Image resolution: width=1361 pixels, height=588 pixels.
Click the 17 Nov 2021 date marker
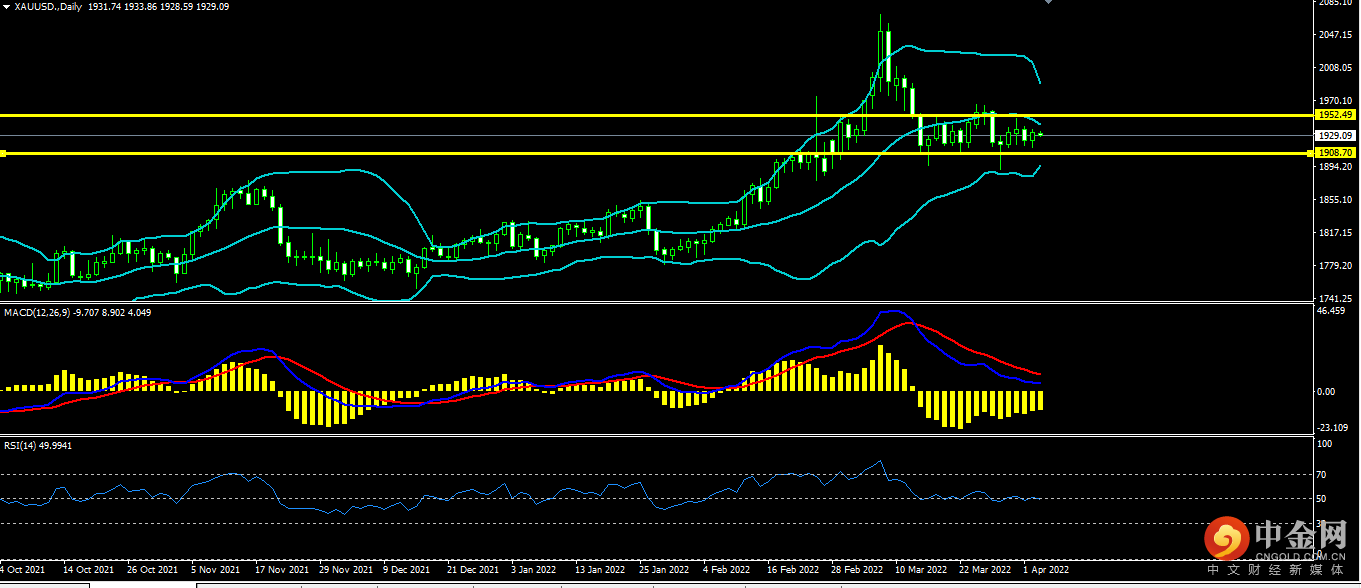pos(280,569)
